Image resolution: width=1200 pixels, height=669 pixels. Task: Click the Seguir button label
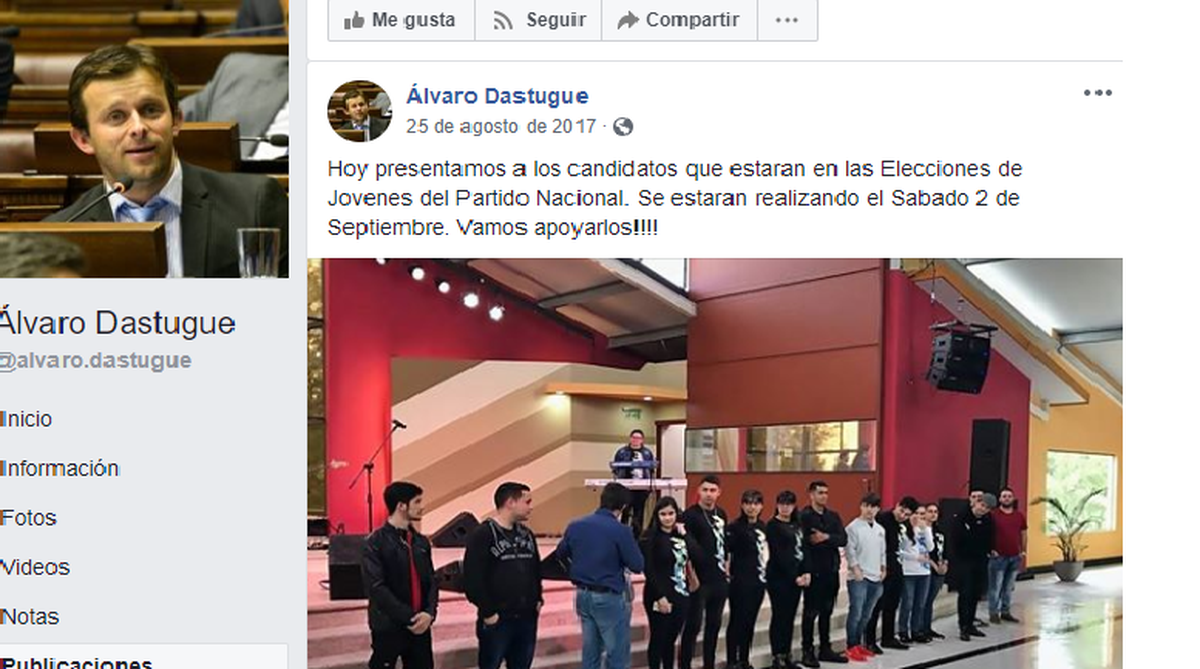tap(555, 20)
